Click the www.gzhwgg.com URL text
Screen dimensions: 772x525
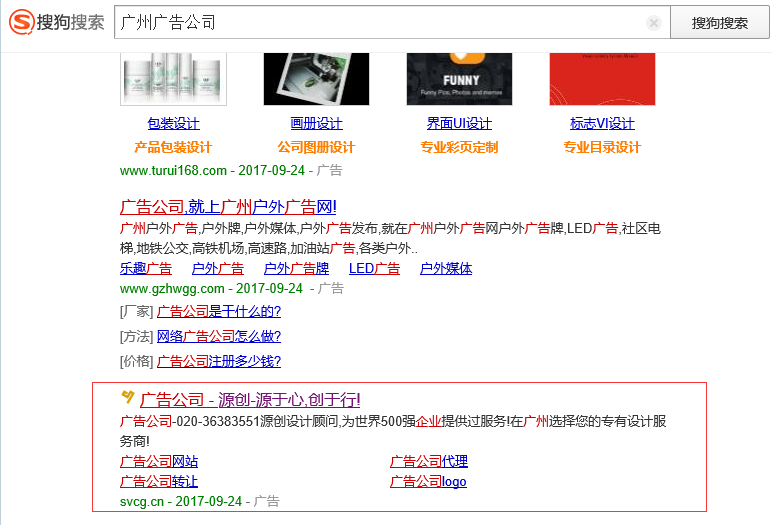[172, 289]
